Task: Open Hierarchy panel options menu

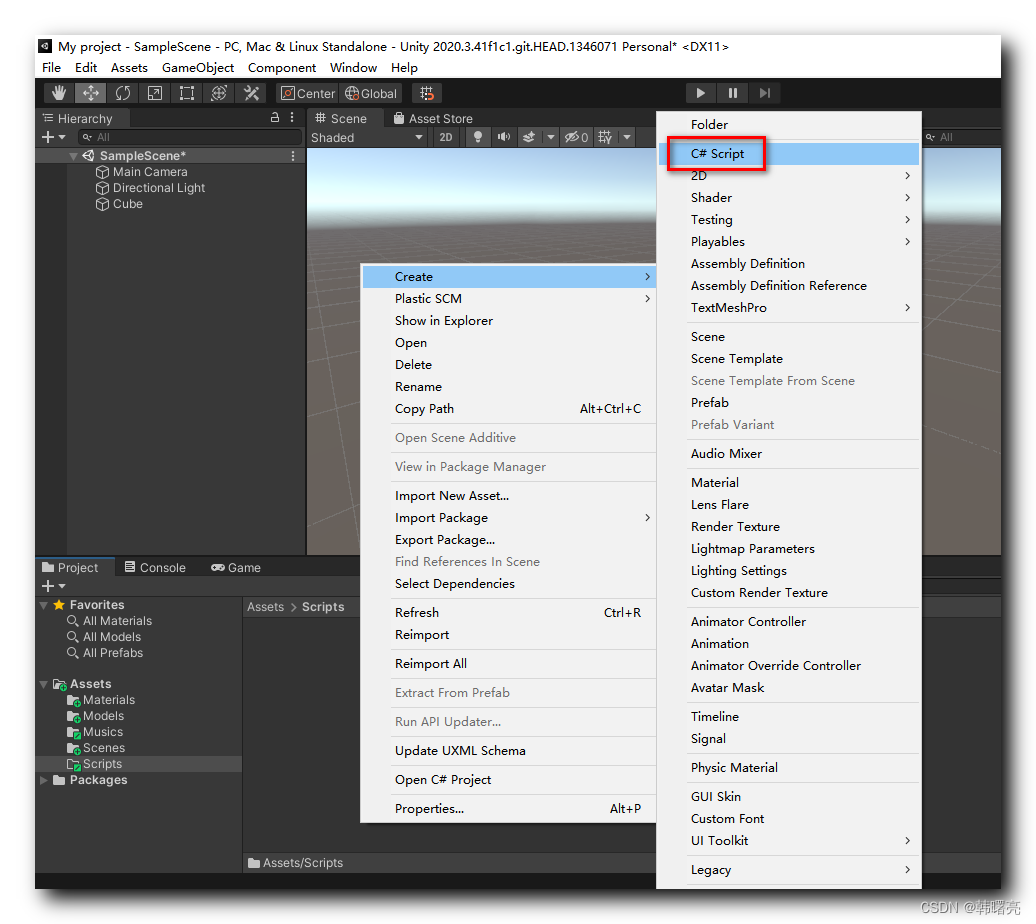Action: tap(292, 118)
